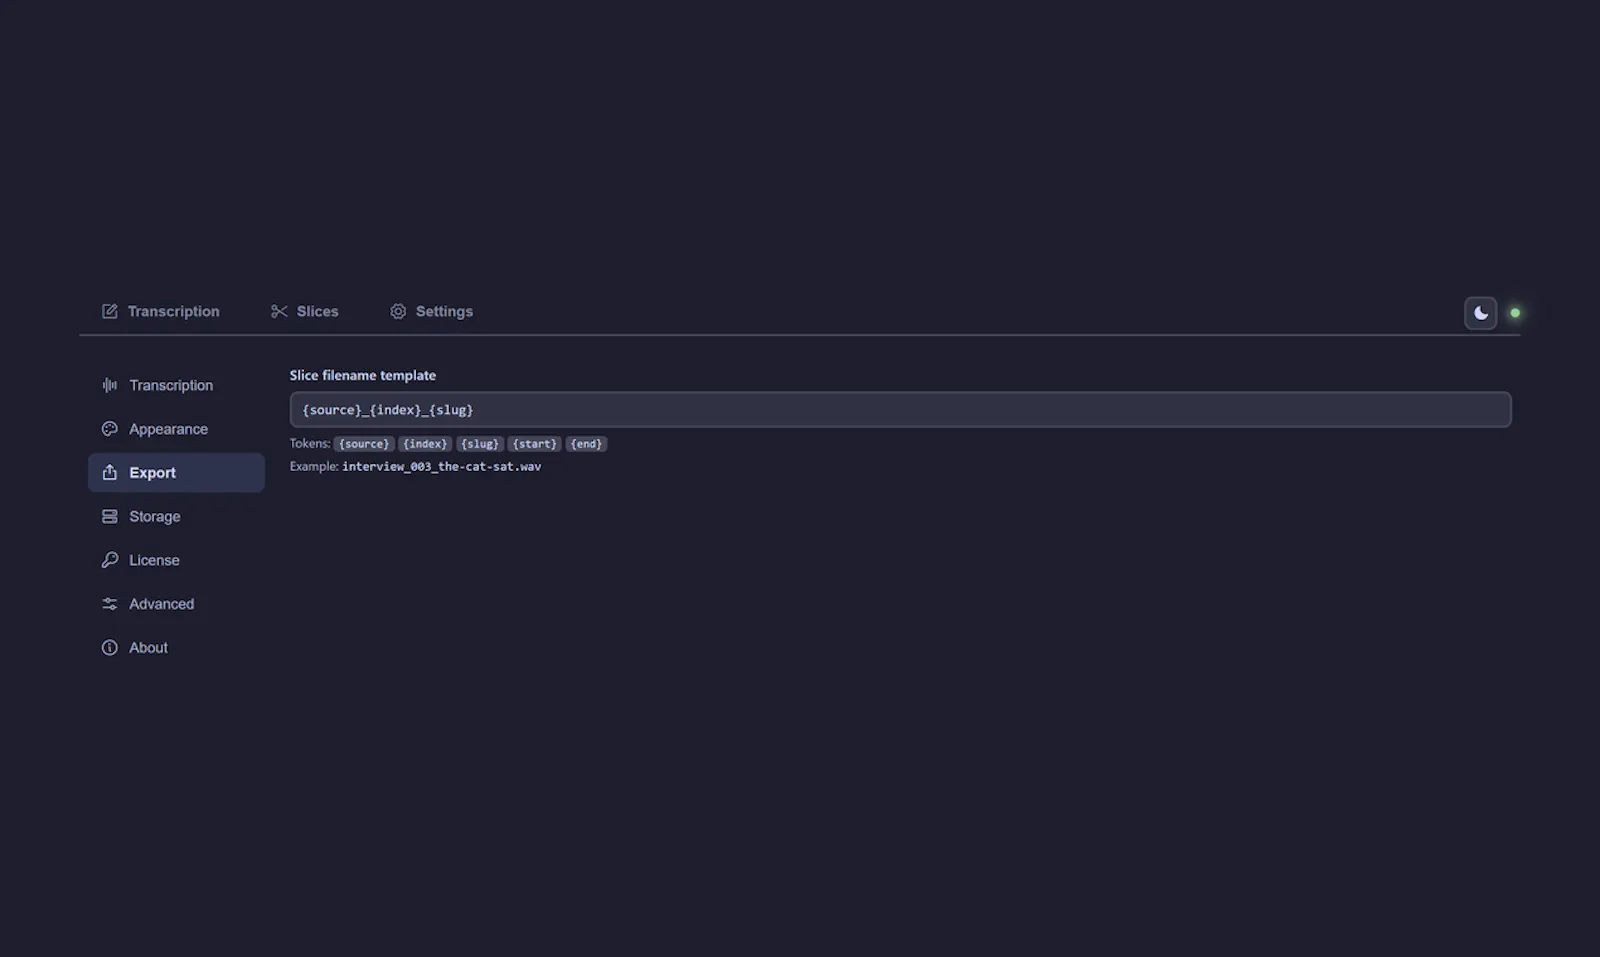Select Appearance in the sidebar
Viewport: 1600px width, 957px height.
176,429
